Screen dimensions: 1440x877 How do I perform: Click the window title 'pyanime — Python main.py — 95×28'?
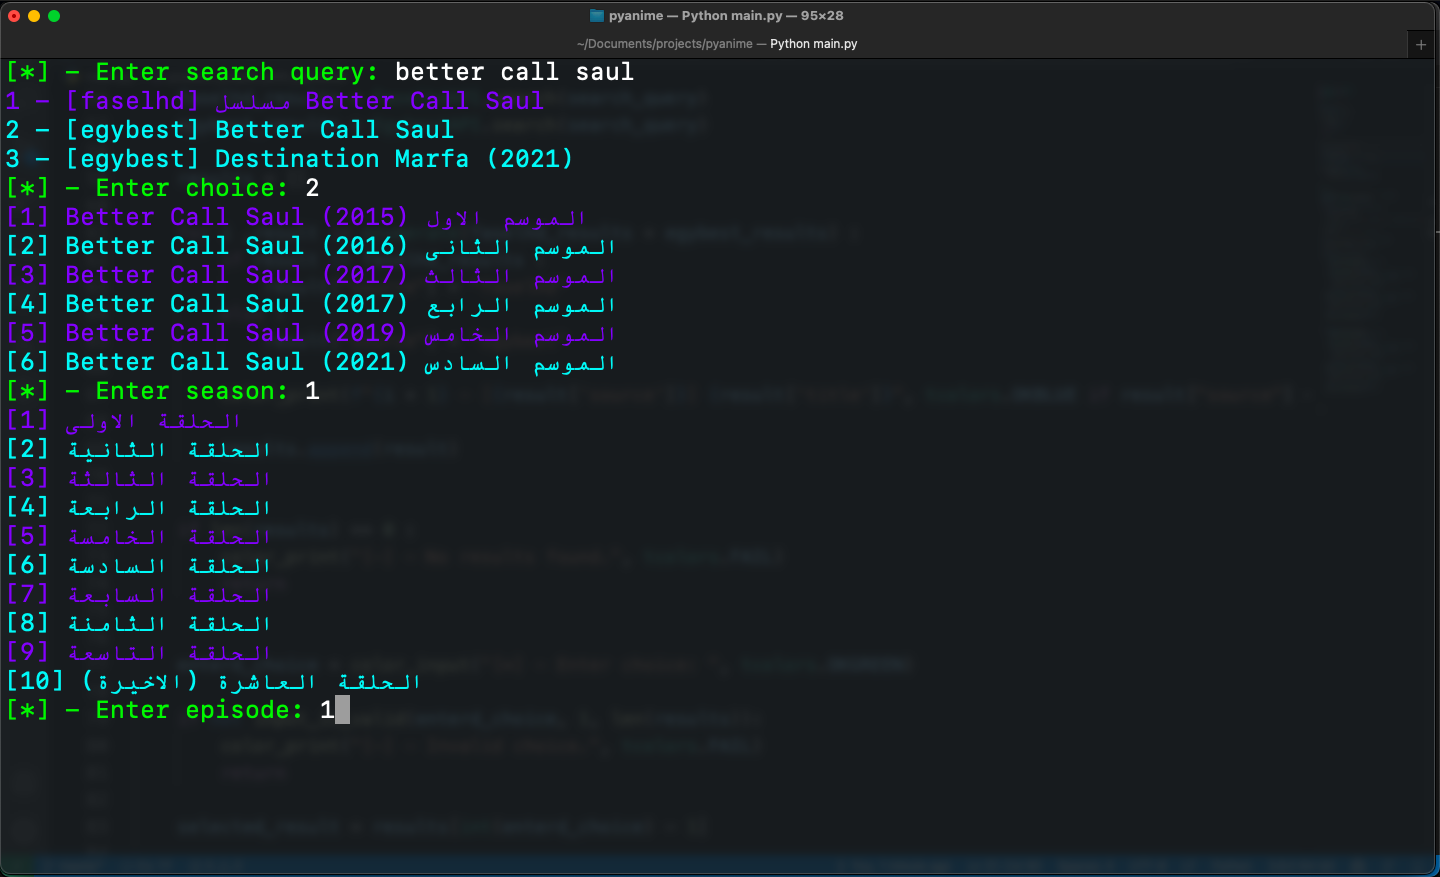726,15
